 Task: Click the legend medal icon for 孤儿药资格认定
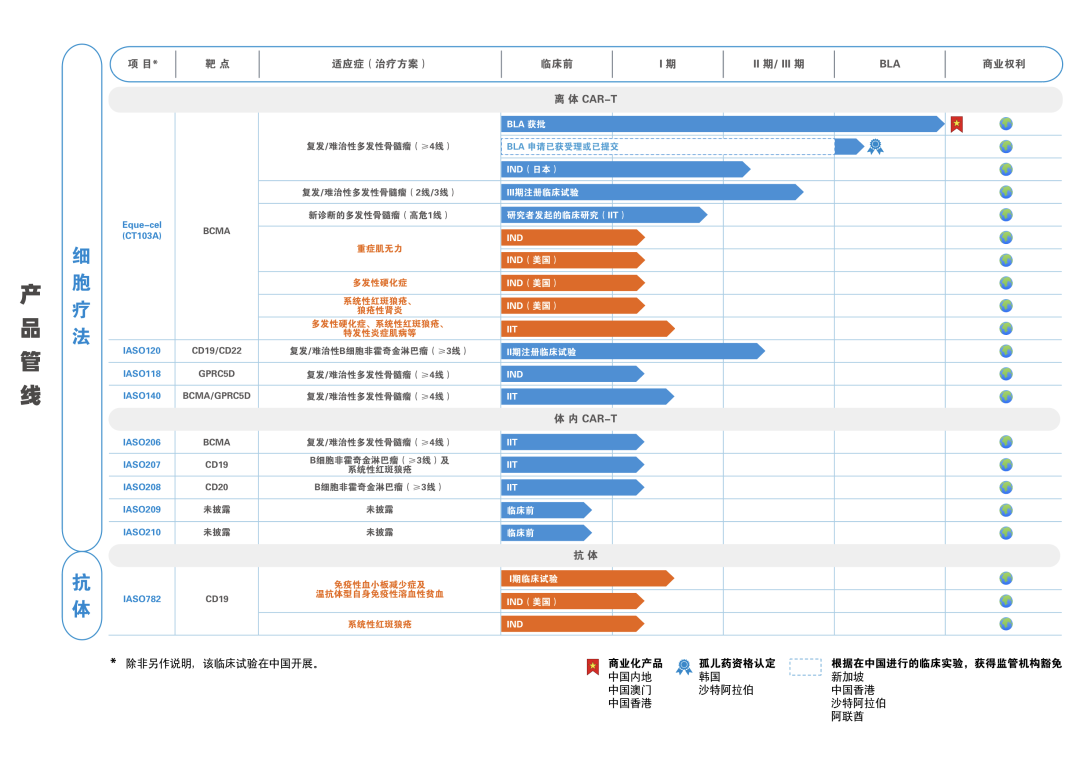click(x=684, y=667)
